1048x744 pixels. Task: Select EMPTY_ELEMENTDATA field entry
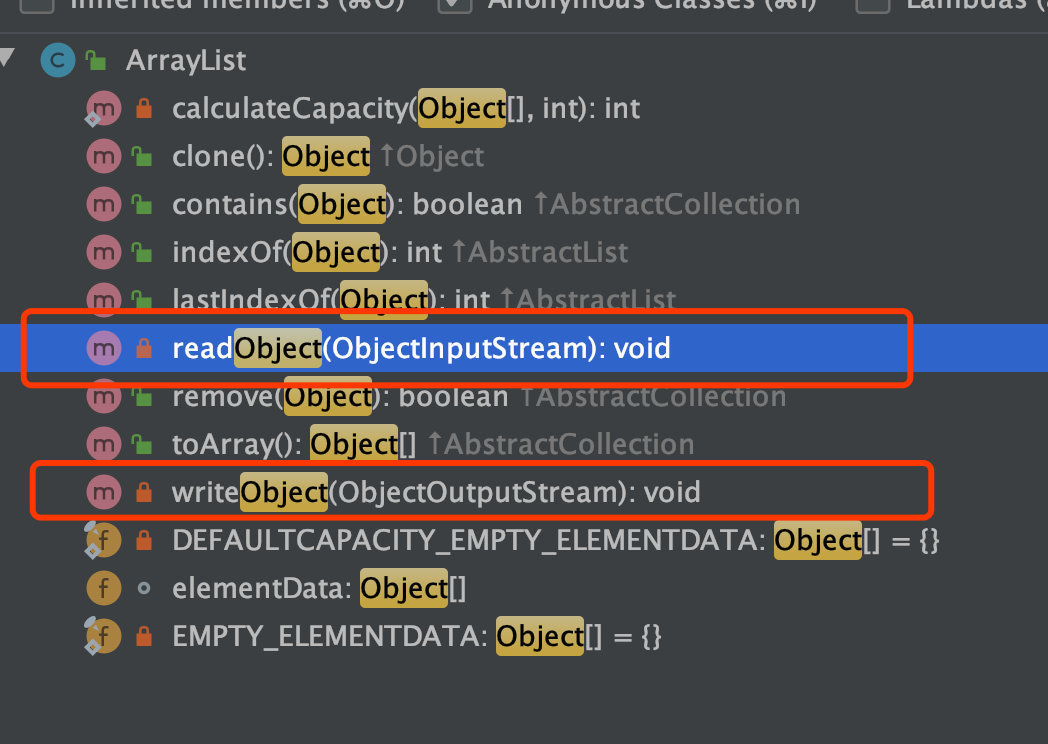point(417,636)
